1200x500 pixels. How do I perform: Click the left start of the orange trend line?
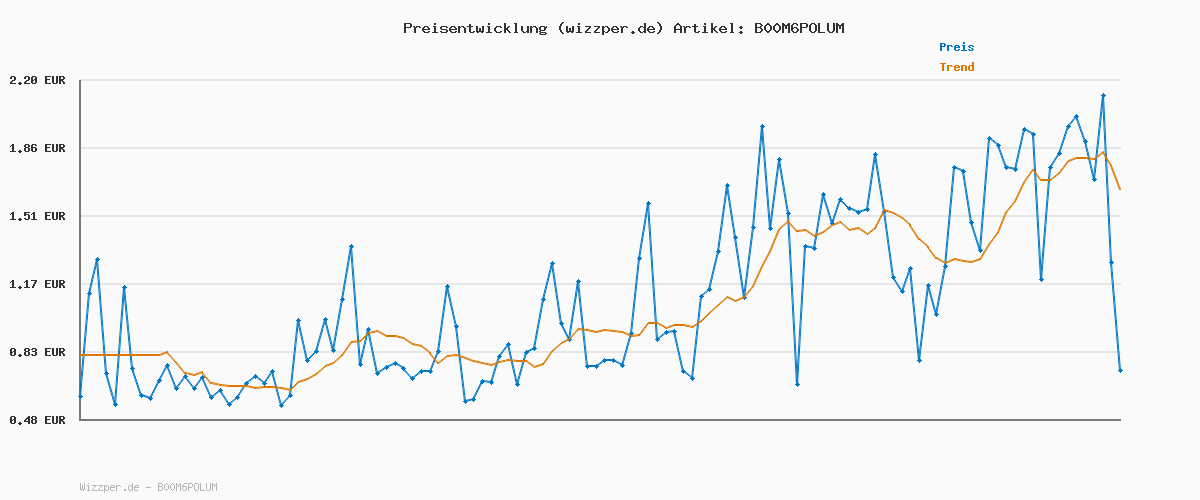tap(81, 355)
